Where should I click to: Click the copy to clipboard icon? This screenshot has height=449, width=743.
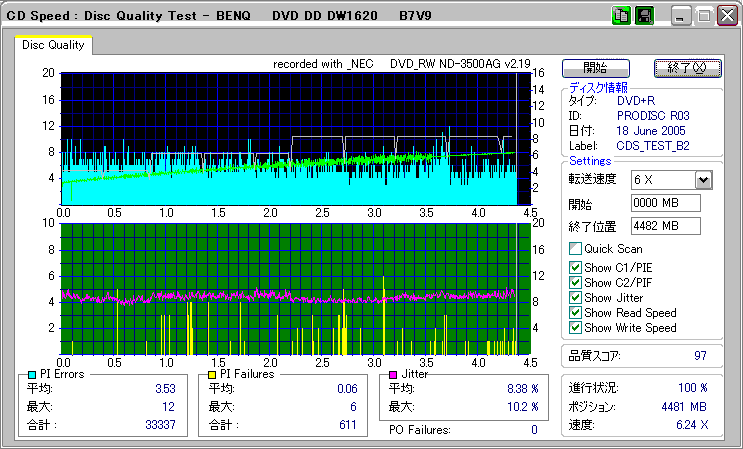tap(621, 16)
